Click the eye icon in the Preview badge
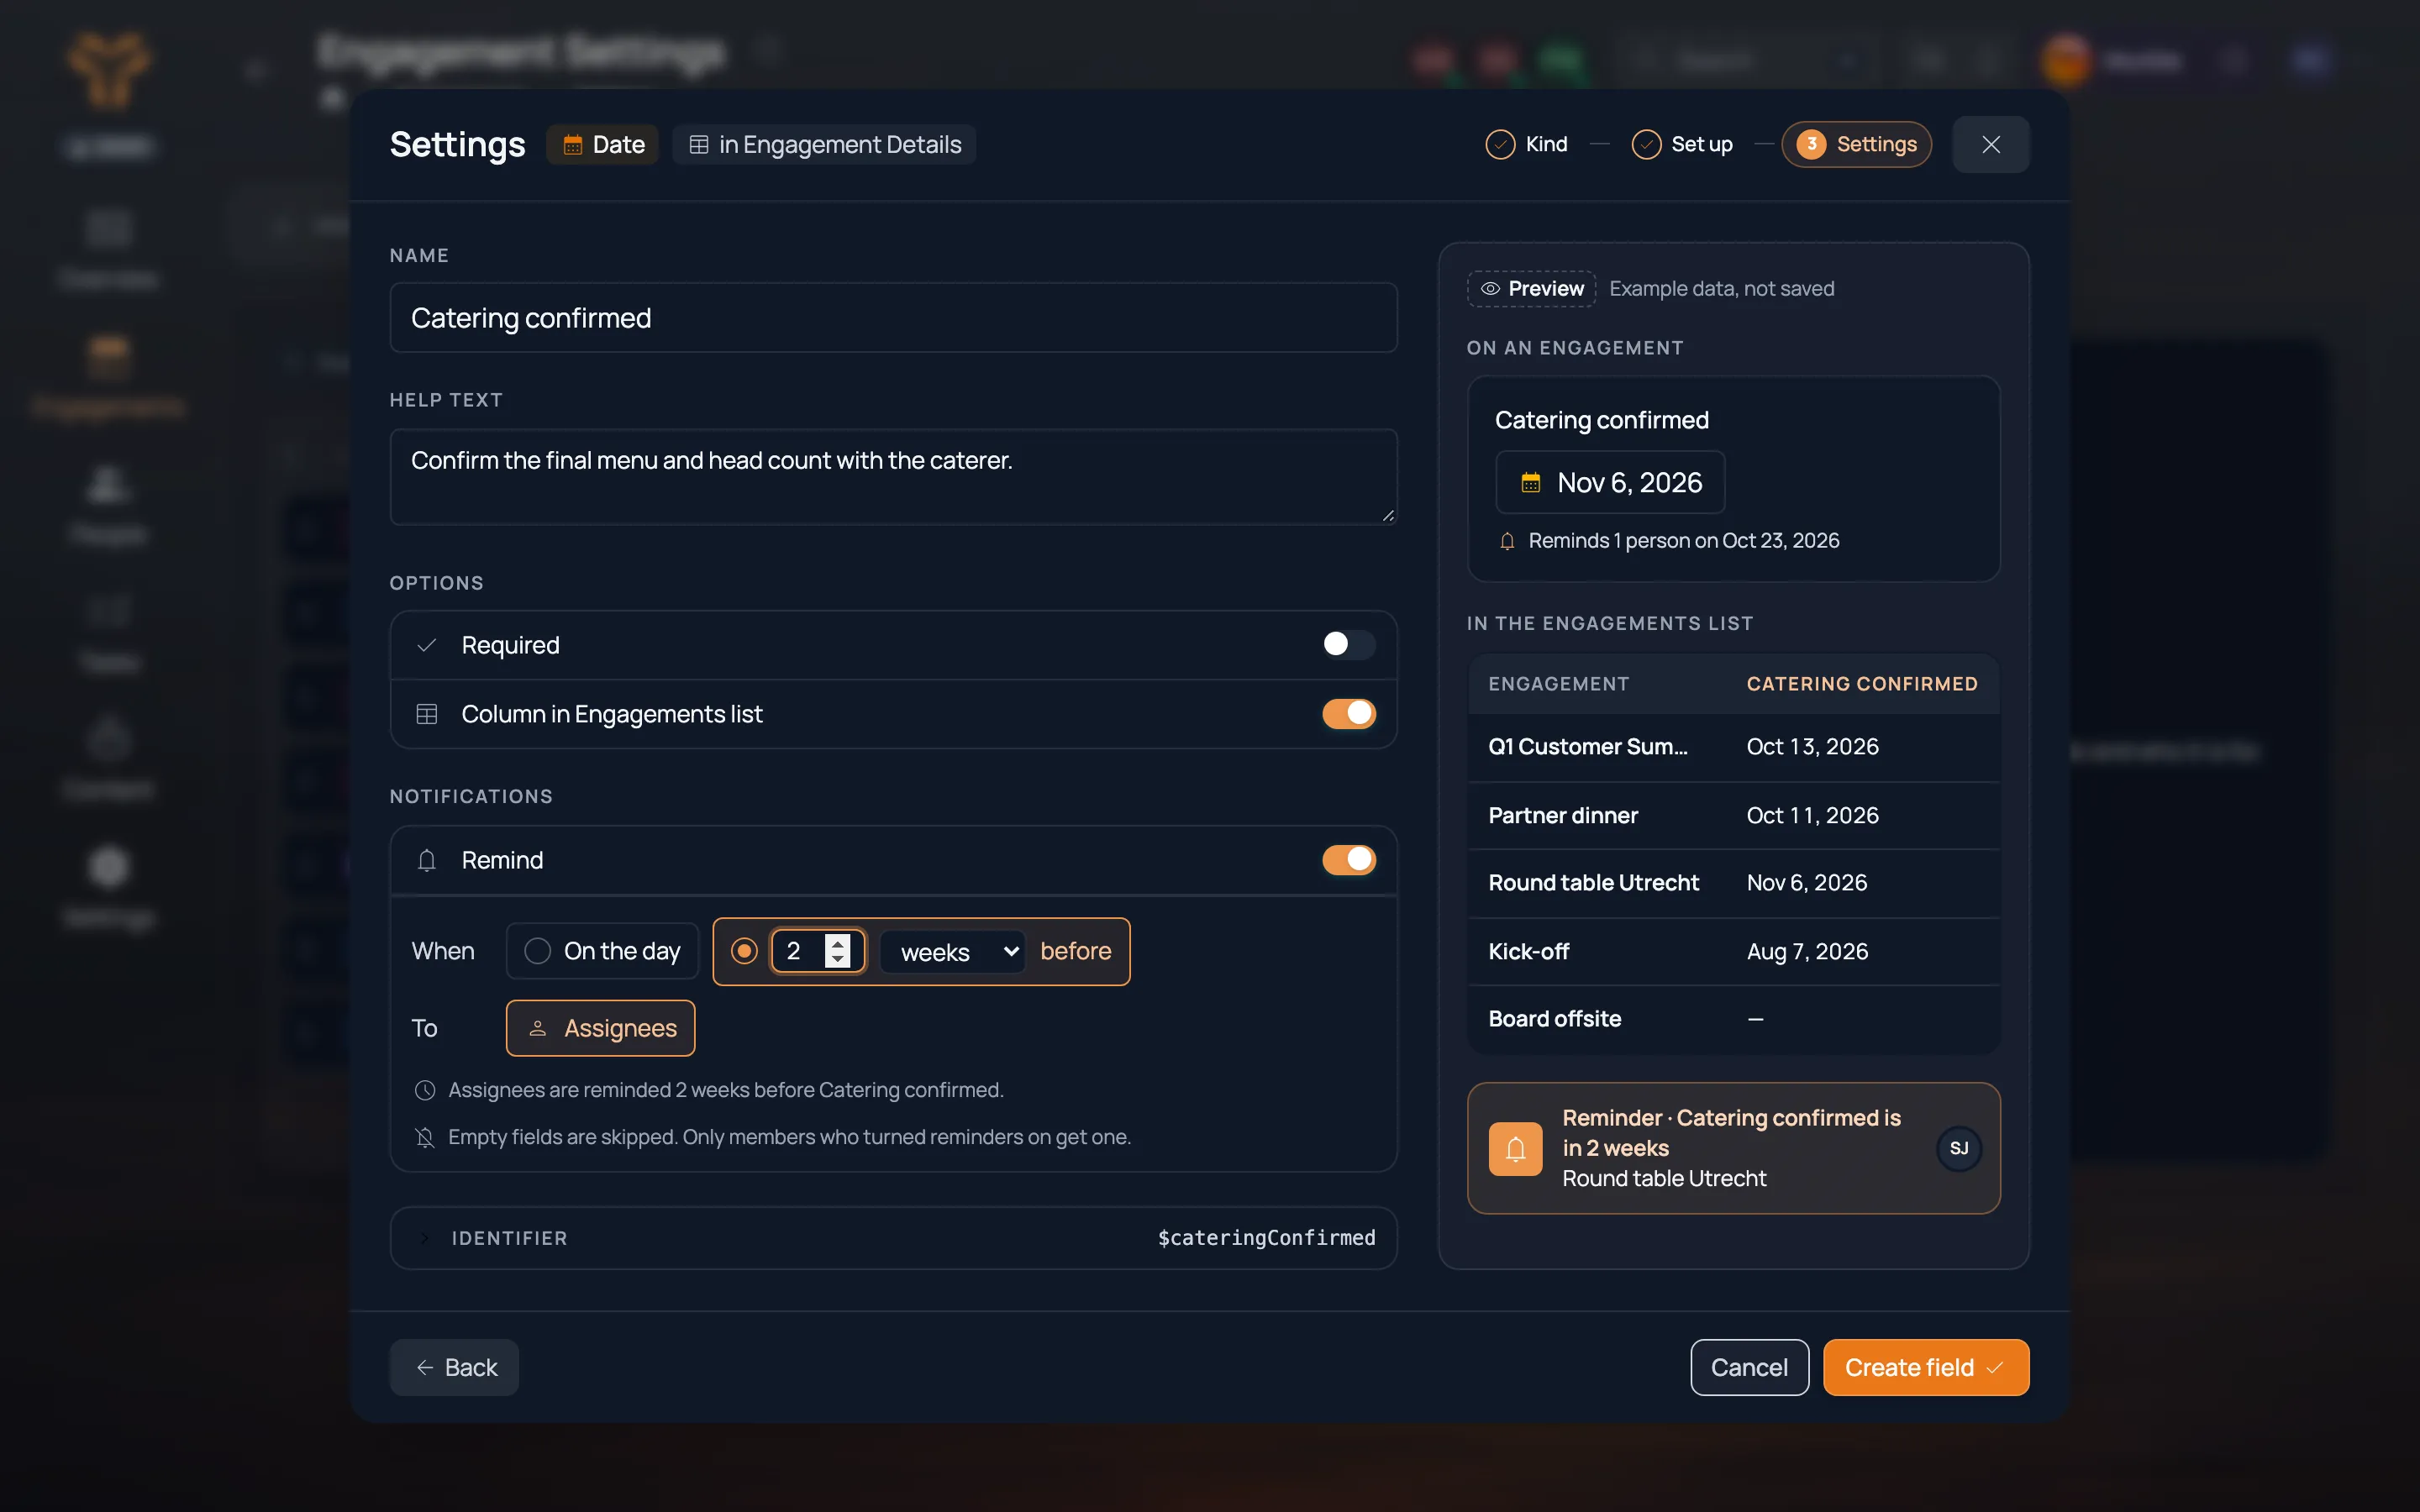The width and height of the screenshot is (2420, 1512). click(x=1490, y=288)
